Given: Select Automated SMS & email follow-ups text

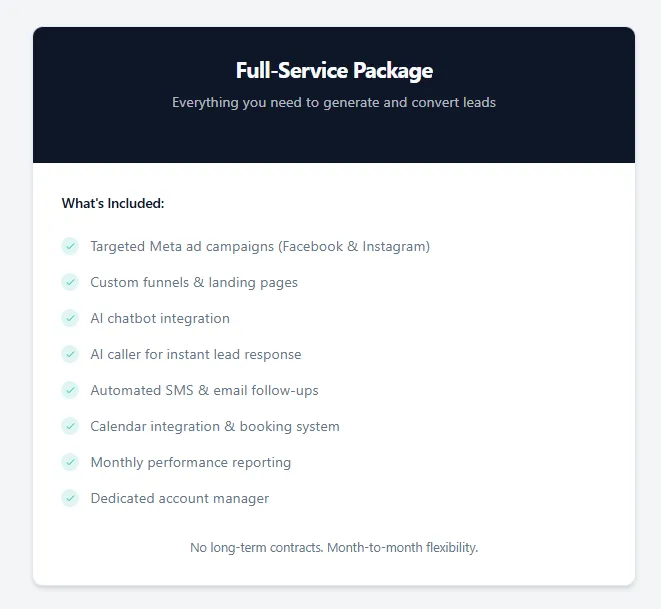Looking at the screenshot, I should [x=204, y=390].
